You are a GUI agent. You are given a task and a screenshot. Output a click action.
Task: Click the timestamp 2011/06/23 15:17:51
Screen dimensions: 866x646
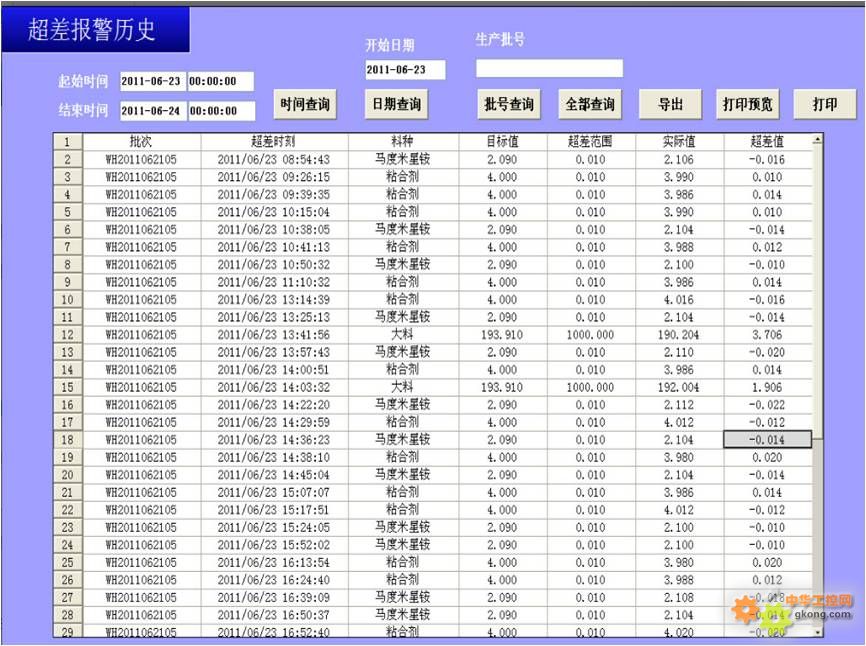pyautogui.click(x=273, y=510)
